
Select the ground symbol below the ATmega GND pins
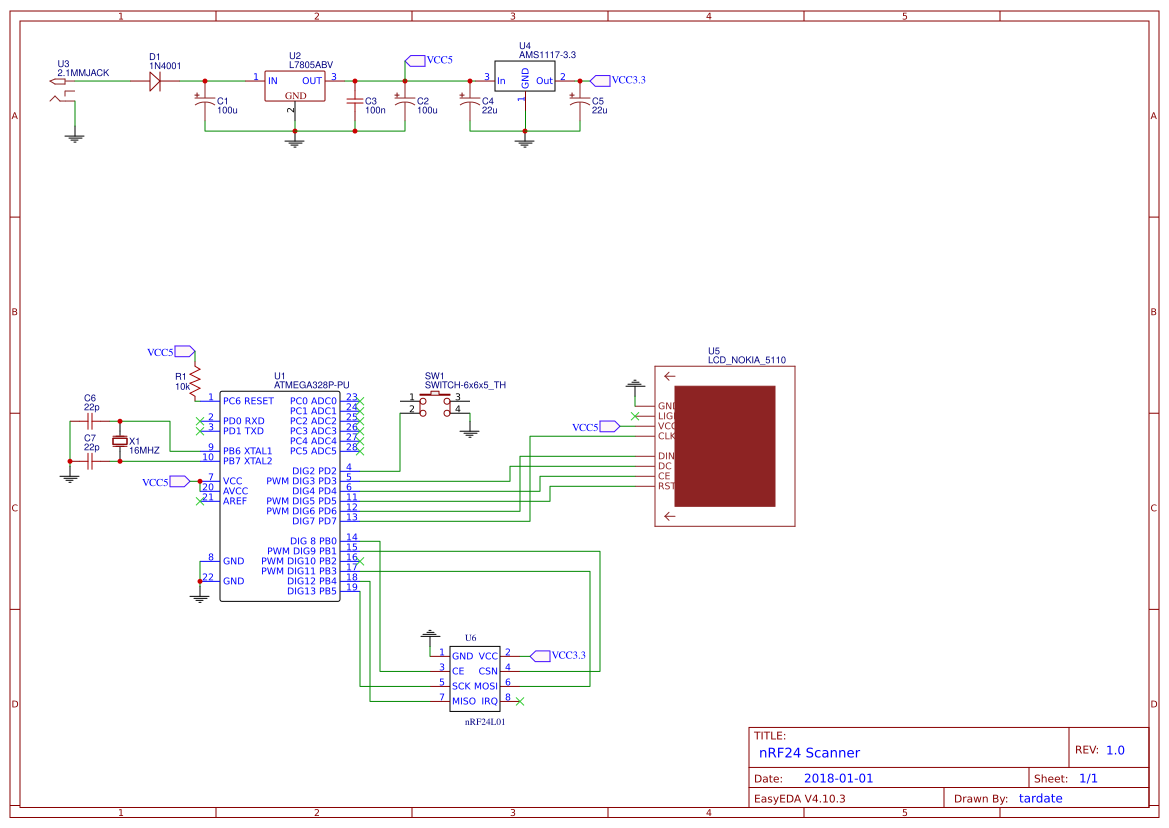(200, 597)
